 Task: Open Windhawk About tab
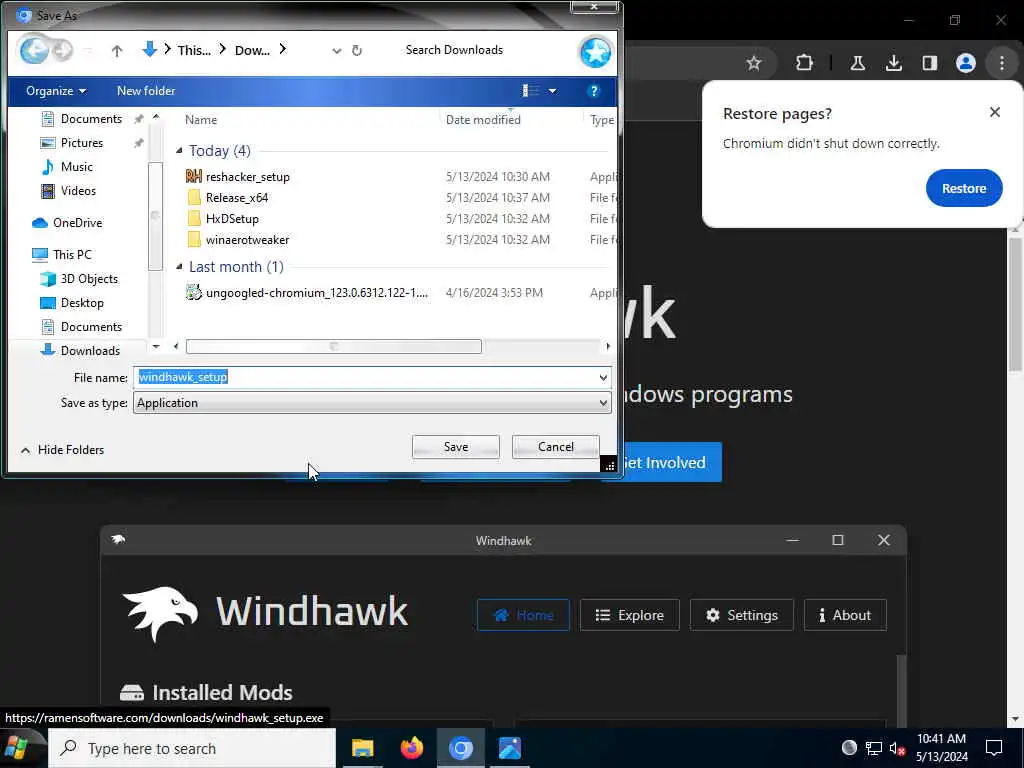point(845,615)
